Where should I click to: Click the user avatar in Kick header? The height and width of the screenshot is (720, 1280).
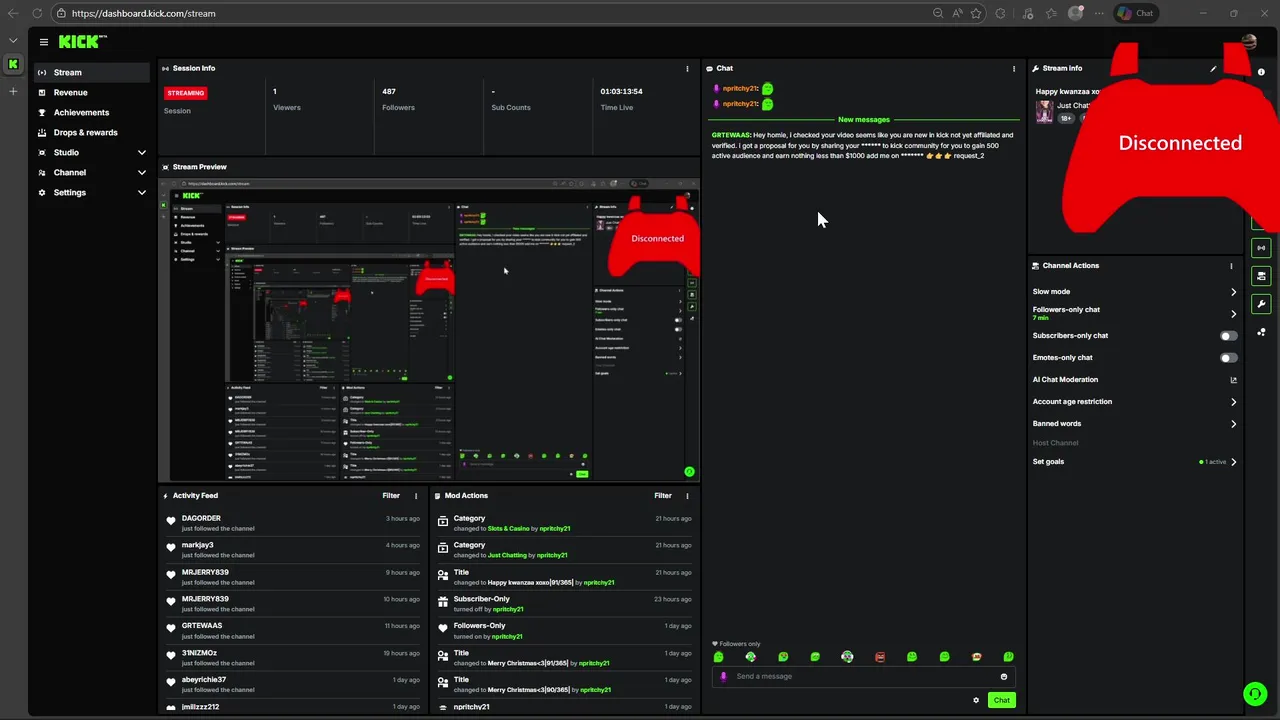click(x=1248, y=41)
